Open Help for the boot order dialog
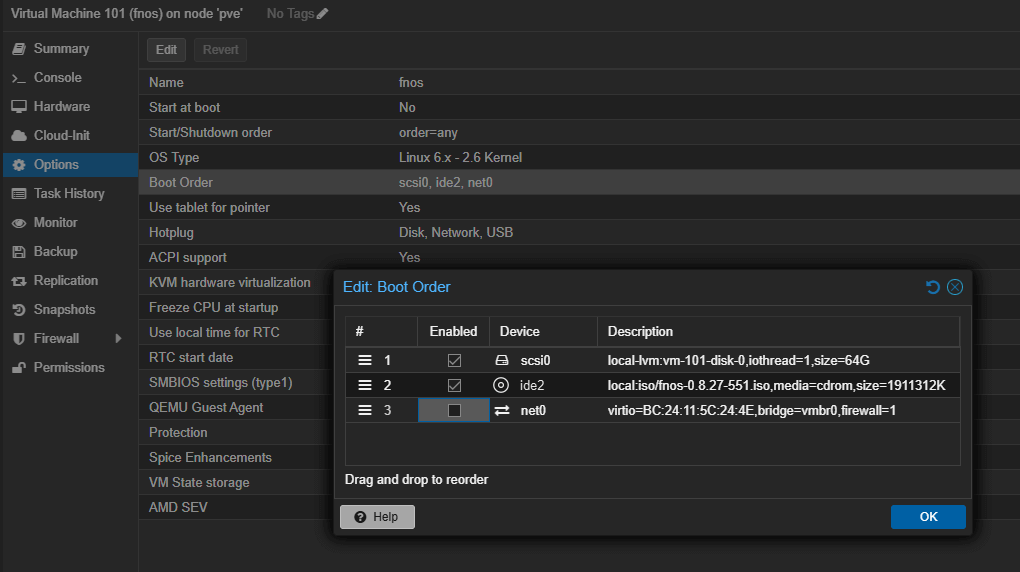Screen dimensions: 1020x572 pos(377,517)
